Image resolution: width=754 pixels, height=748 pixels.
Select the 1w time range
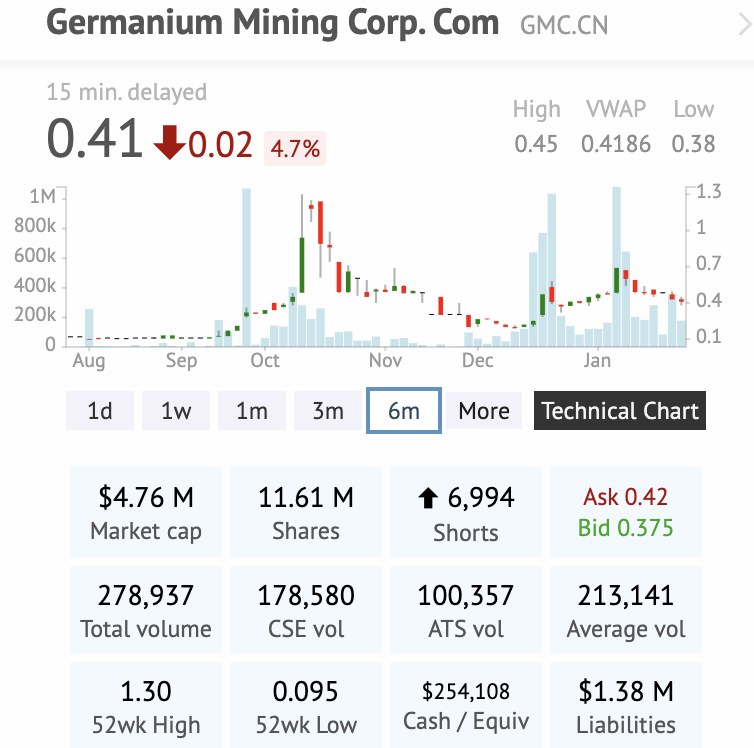[176, 411]
